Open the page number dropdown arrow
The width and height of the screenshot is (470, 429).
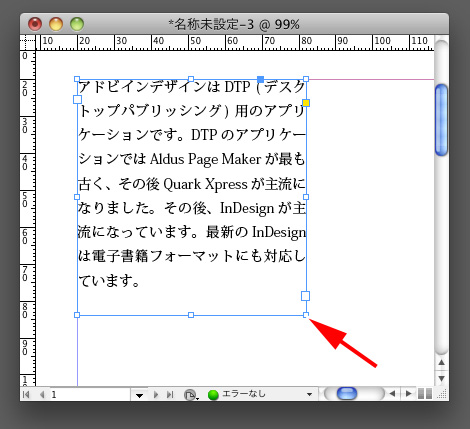139,395
